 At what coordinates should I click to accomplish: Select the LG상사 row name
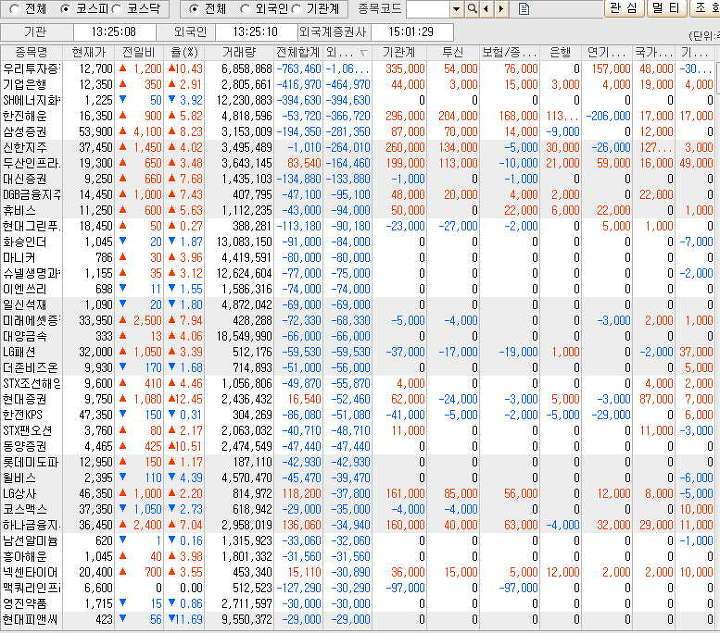click(19, 493)
